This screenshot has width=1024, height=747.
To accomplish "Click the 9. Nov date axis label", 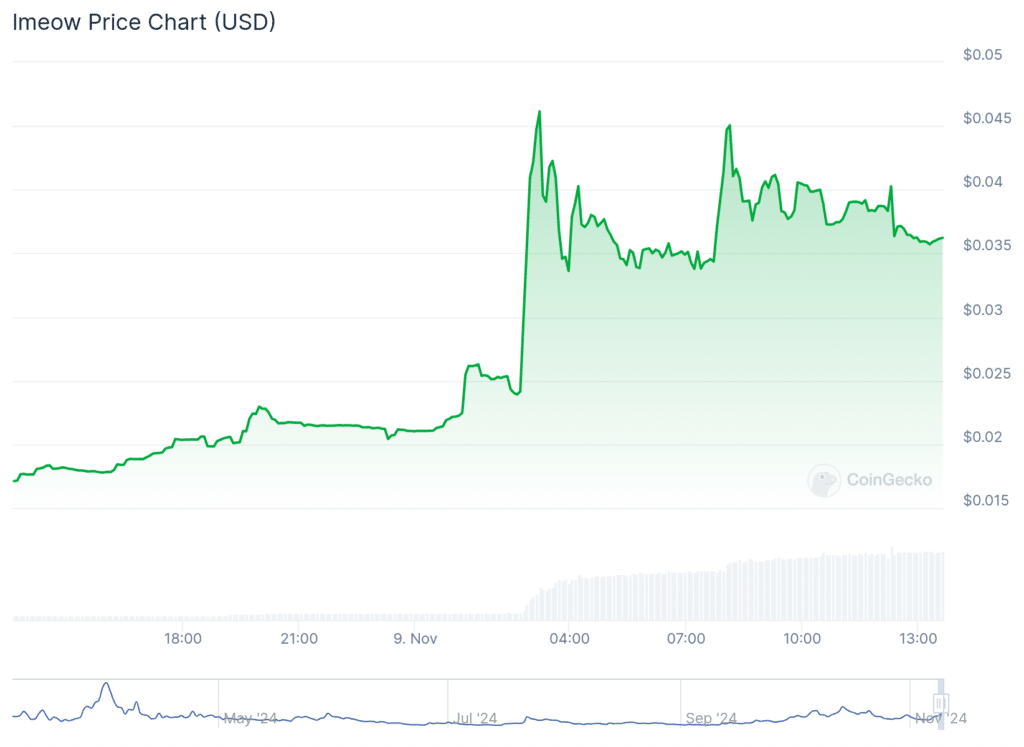I will pos(415,638).
